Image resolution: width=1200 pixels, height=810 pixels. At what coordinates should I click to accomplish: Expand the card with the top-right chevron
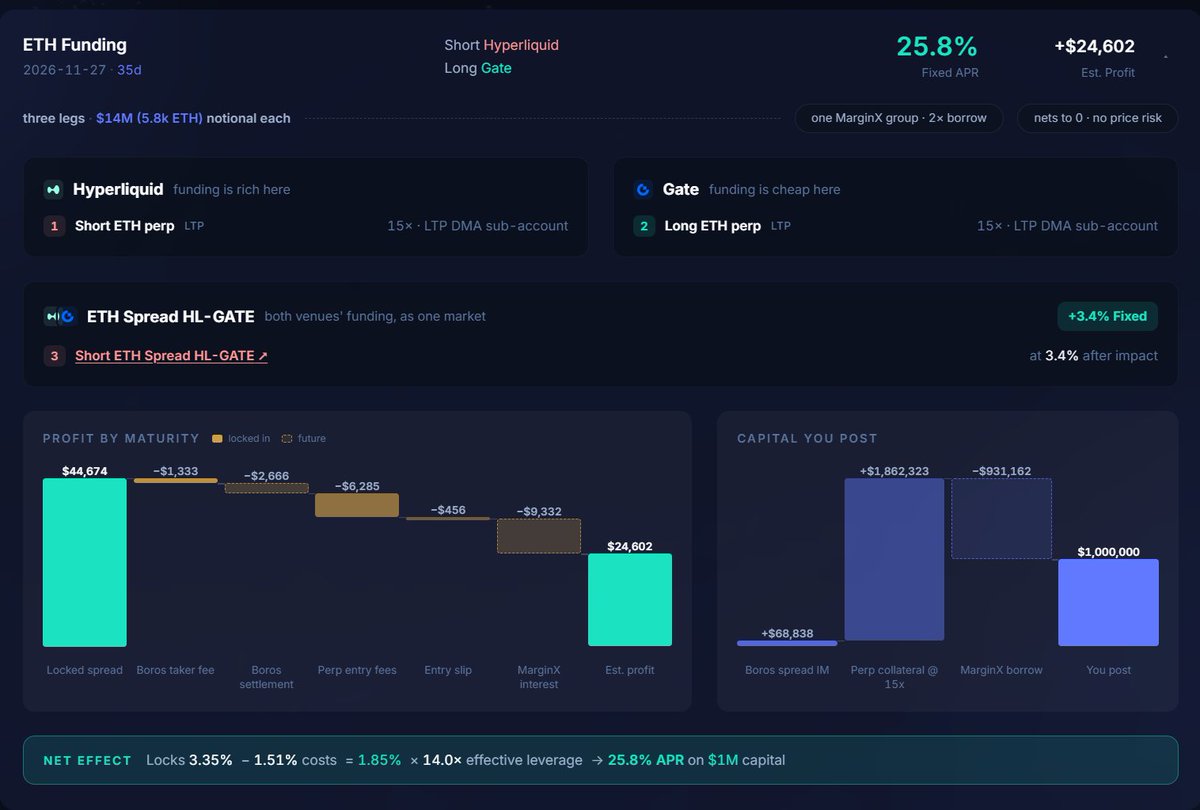1165,58
